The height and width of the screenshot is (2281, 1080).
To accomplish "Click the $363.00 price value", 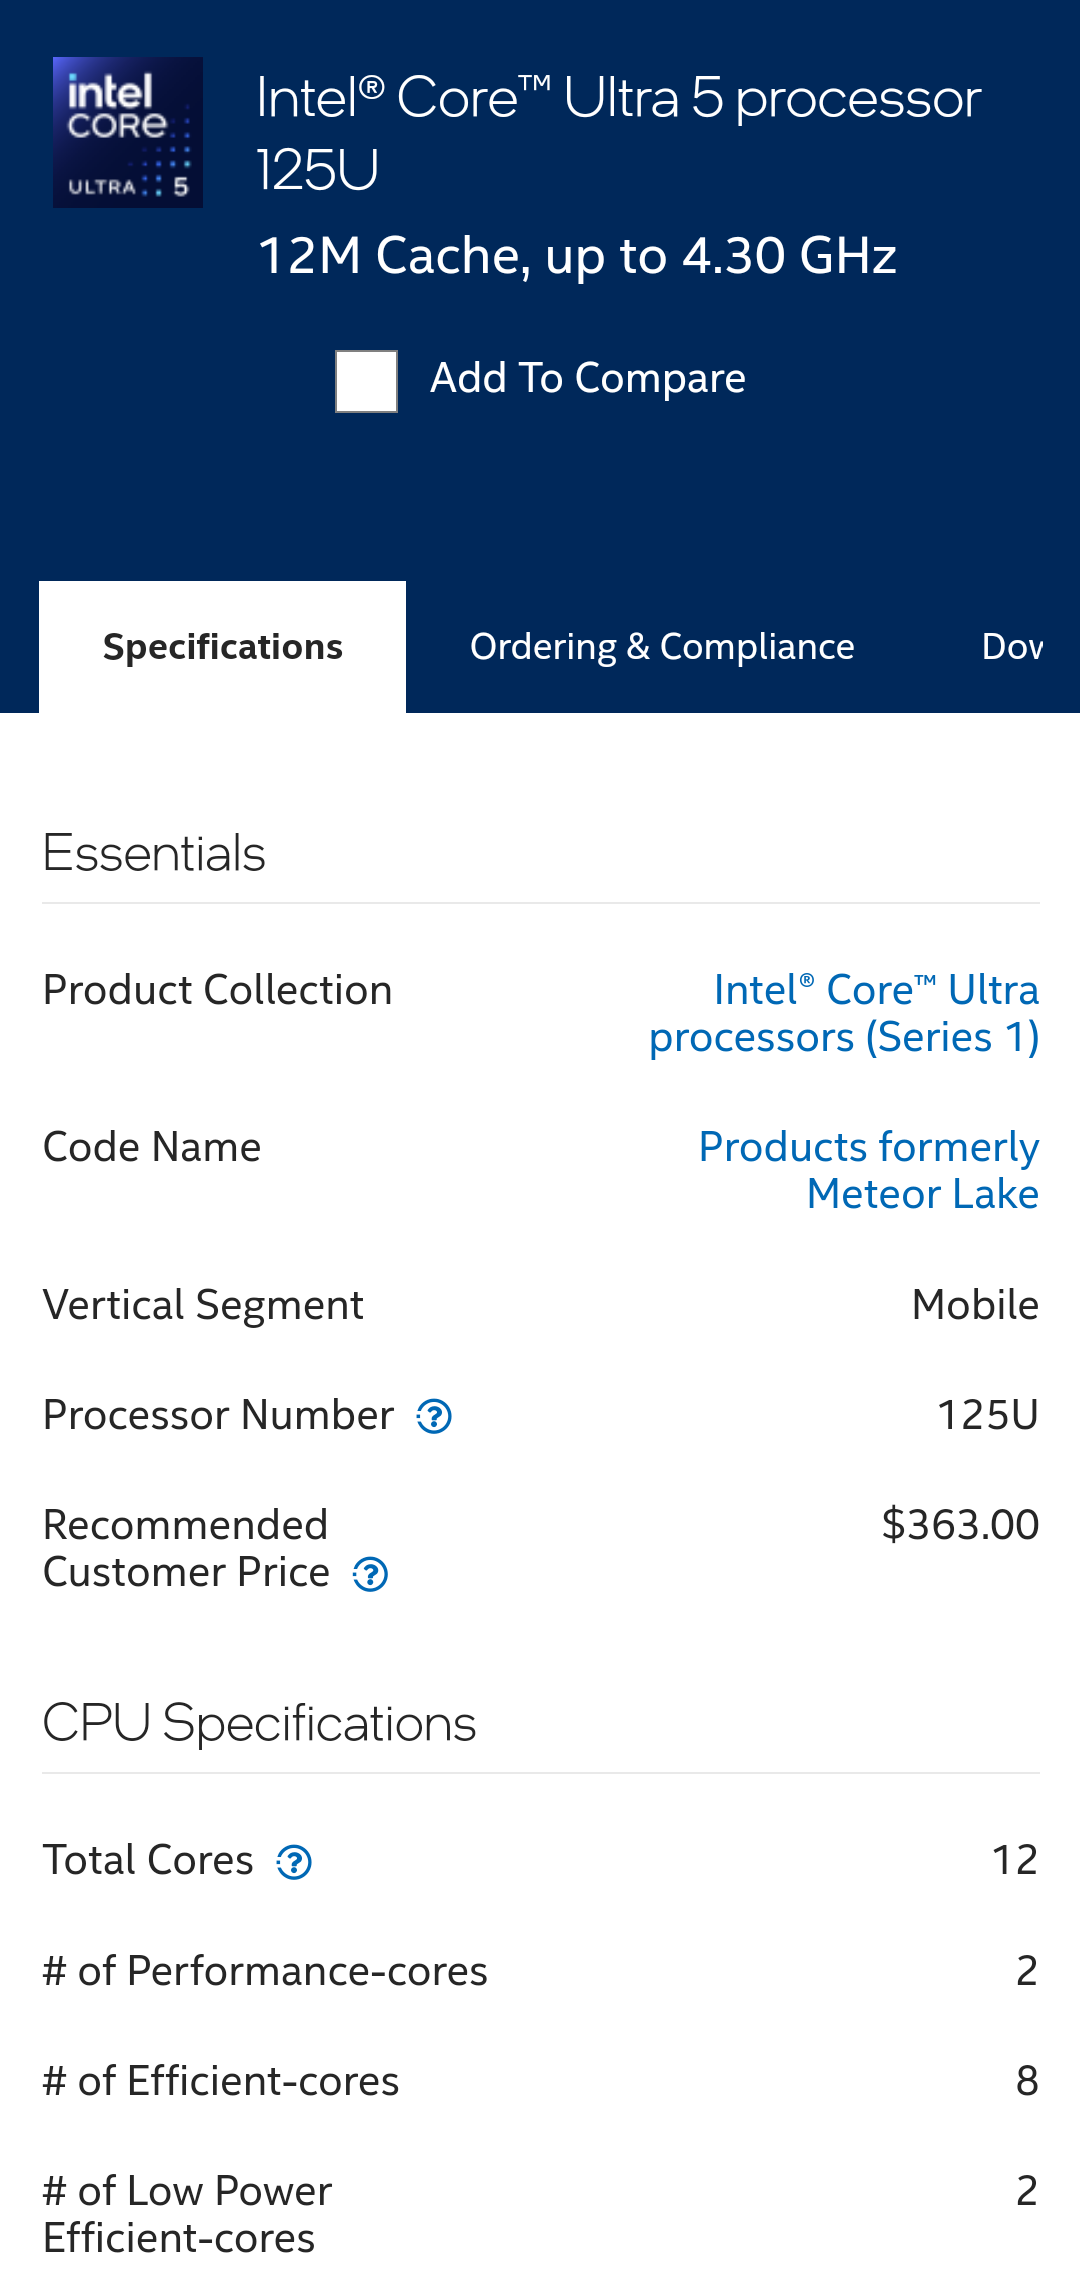I will pyautogui.click(x=960, y=1525).
